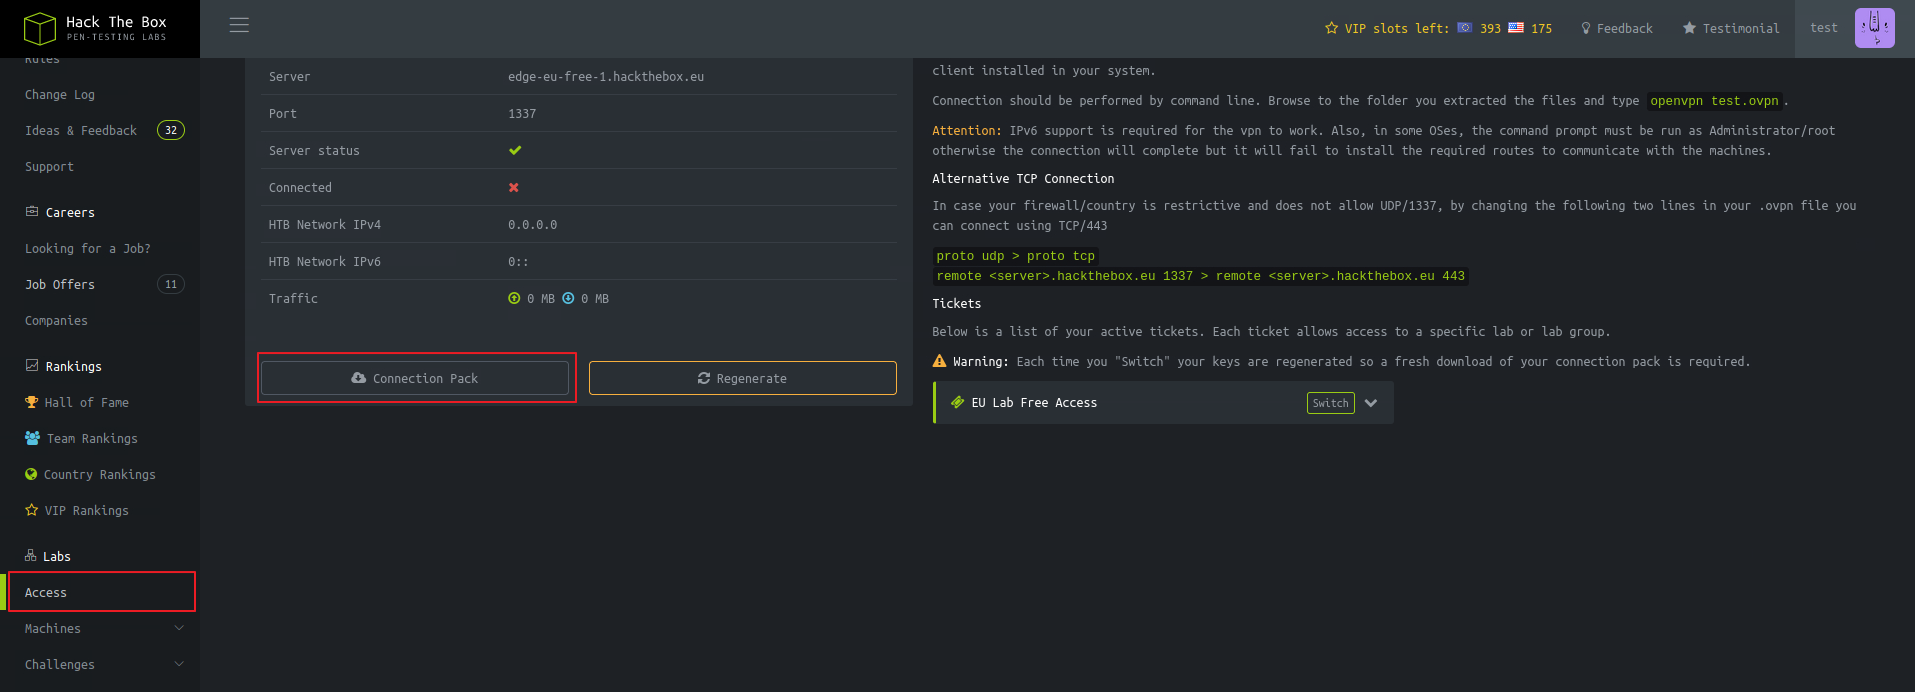This screenshot has height=692, width=1915.
Task: Click the HTB Network IPv6 value 0::
Action: pyautogui.click(x=518, y=261)
